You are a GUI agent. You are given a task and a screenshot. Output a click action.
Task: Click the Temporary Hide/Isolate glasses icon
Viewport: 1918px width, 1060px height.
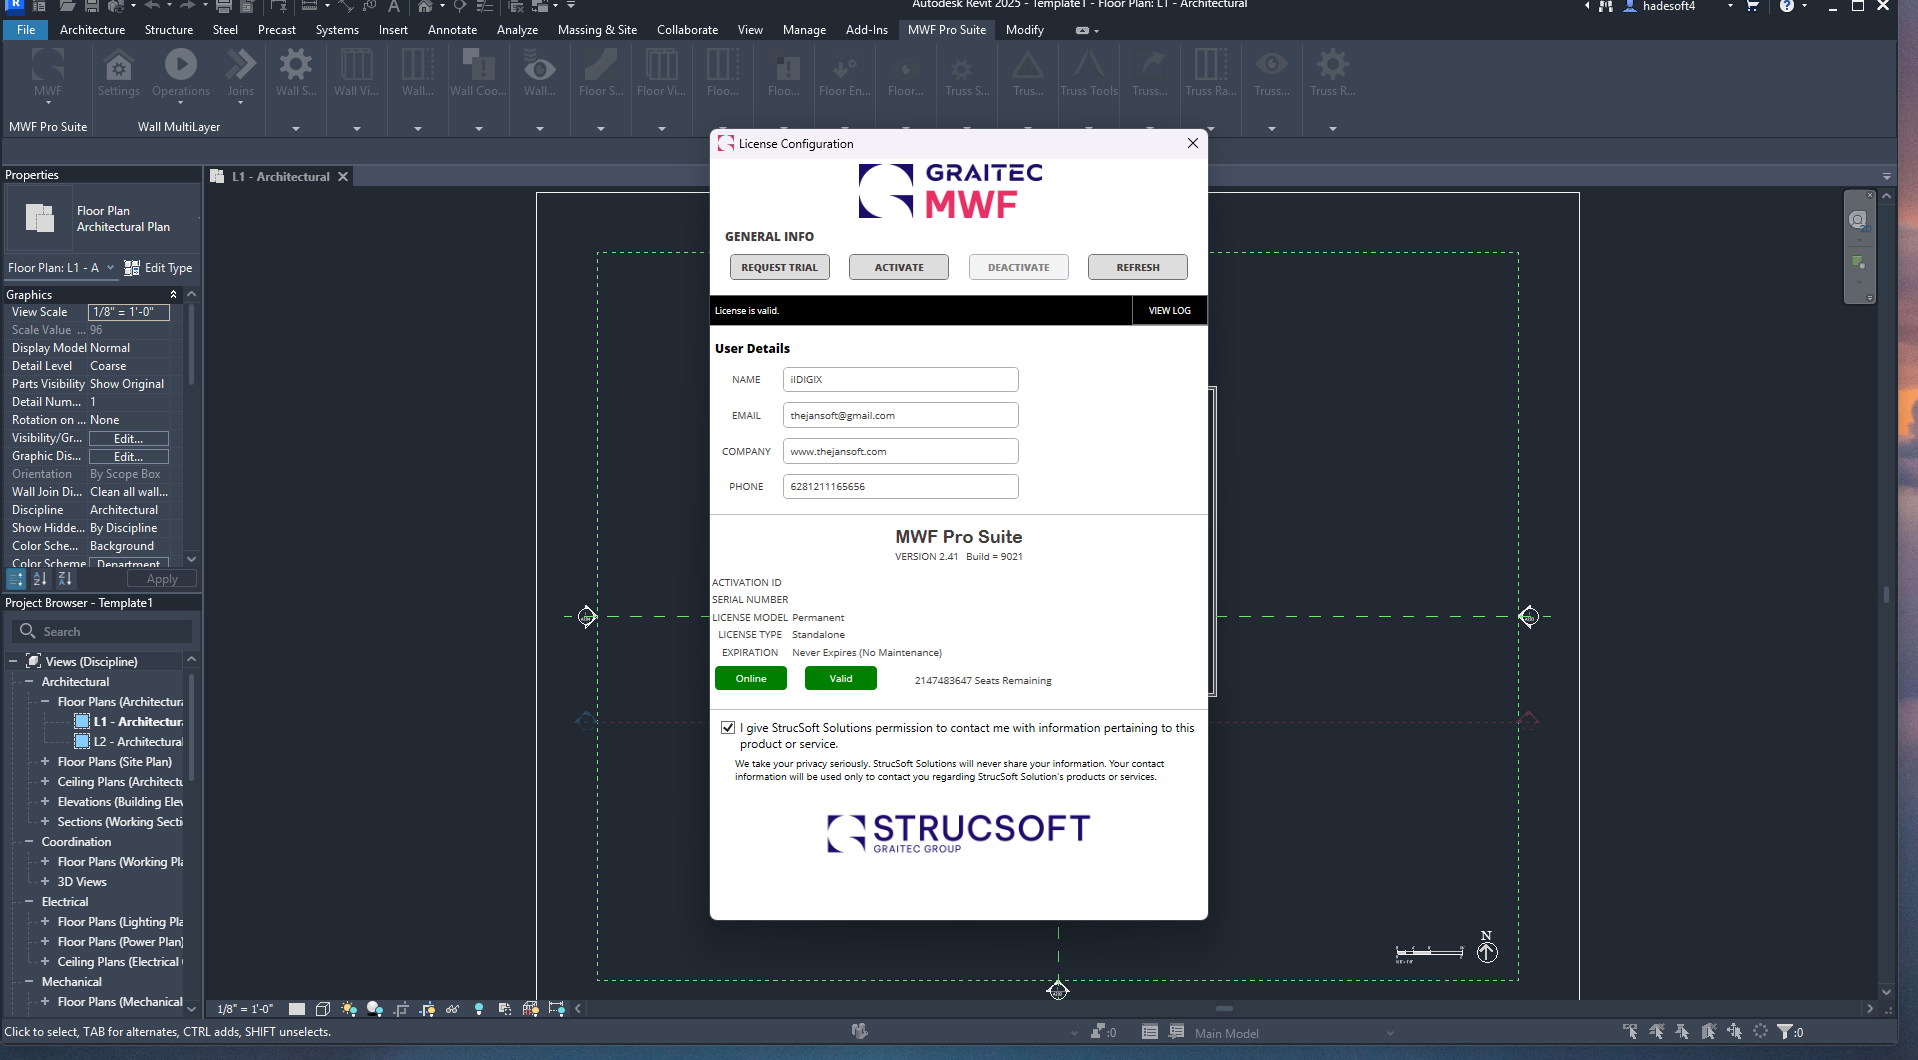click(453, 1009)
